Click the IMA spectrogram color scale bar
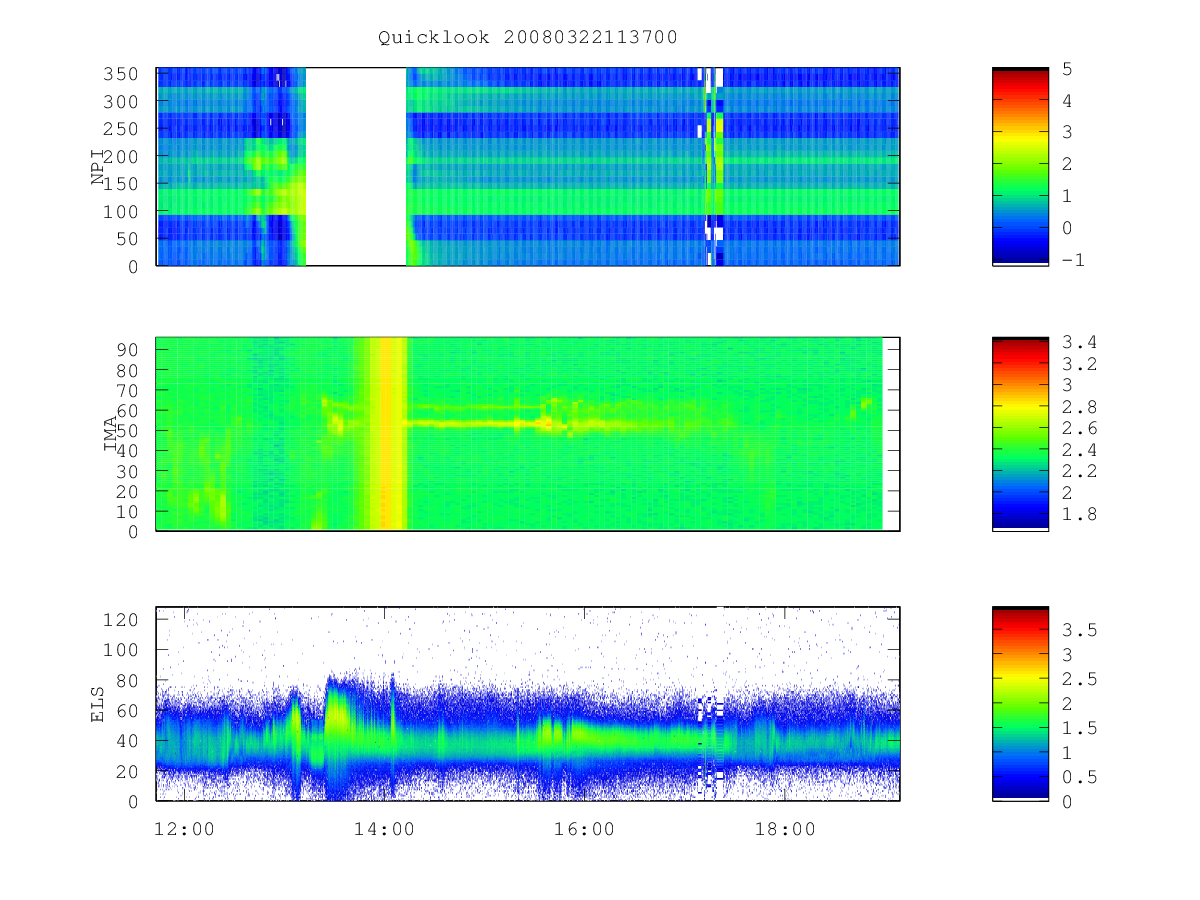This screenshot has width=1200, height=900. point(1020,434)
